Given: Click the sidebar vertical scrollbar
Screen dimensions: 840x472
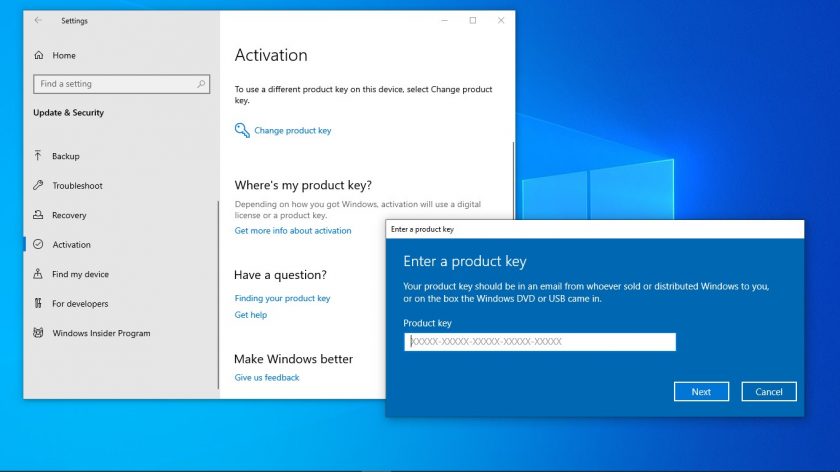Looking at the screenshot, I should point(218,295).
